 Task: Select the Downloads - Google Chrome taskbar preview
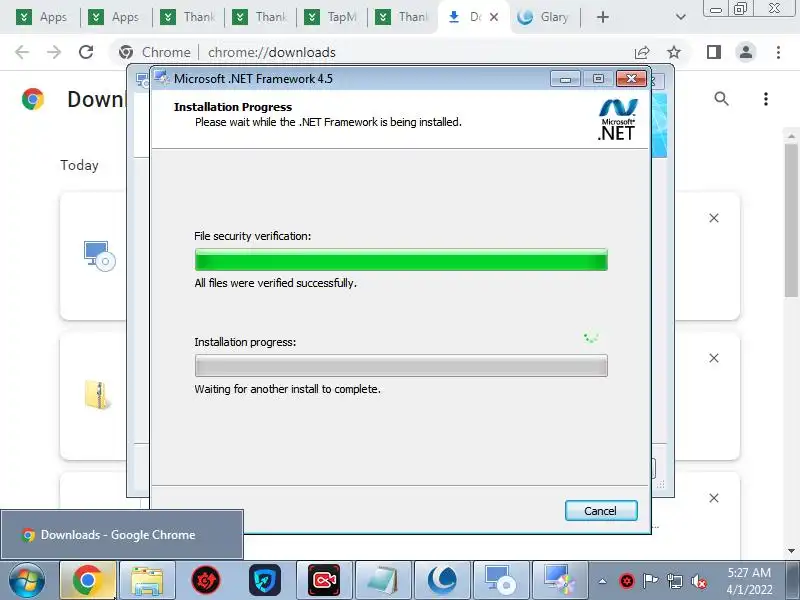122,534
